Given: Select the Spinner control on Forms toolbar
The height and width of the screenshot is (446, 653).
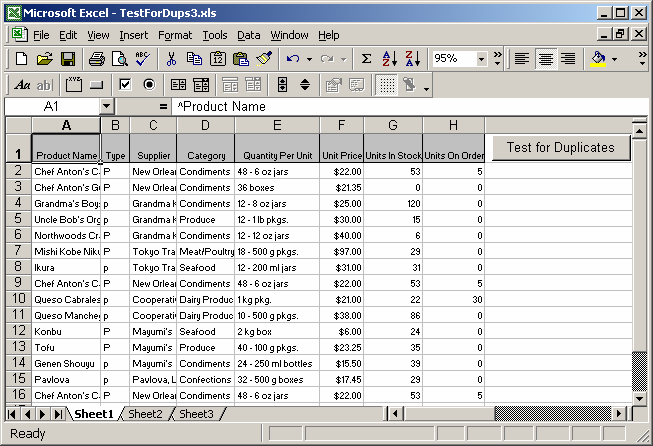Looking at the screenshot, I should (x=305, y=85).
